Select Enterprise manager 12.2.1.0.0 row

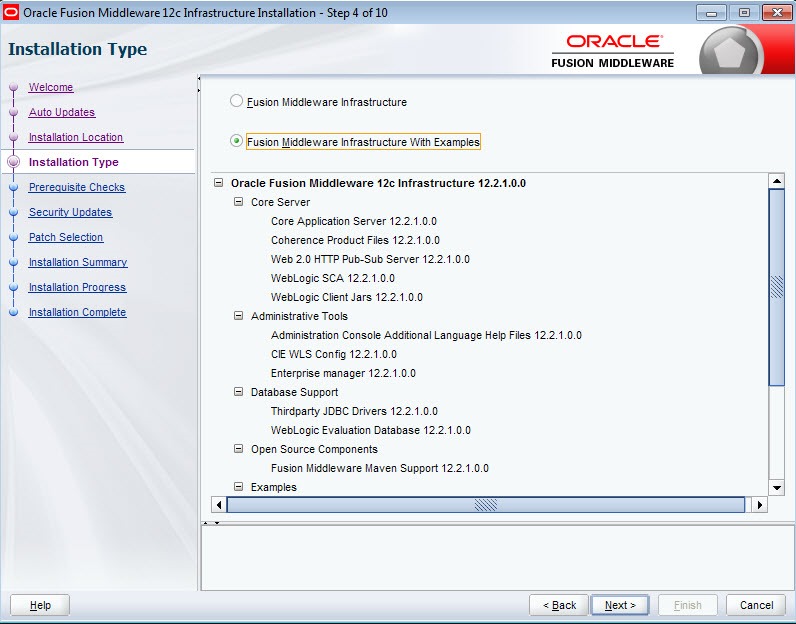pos(343,373)
